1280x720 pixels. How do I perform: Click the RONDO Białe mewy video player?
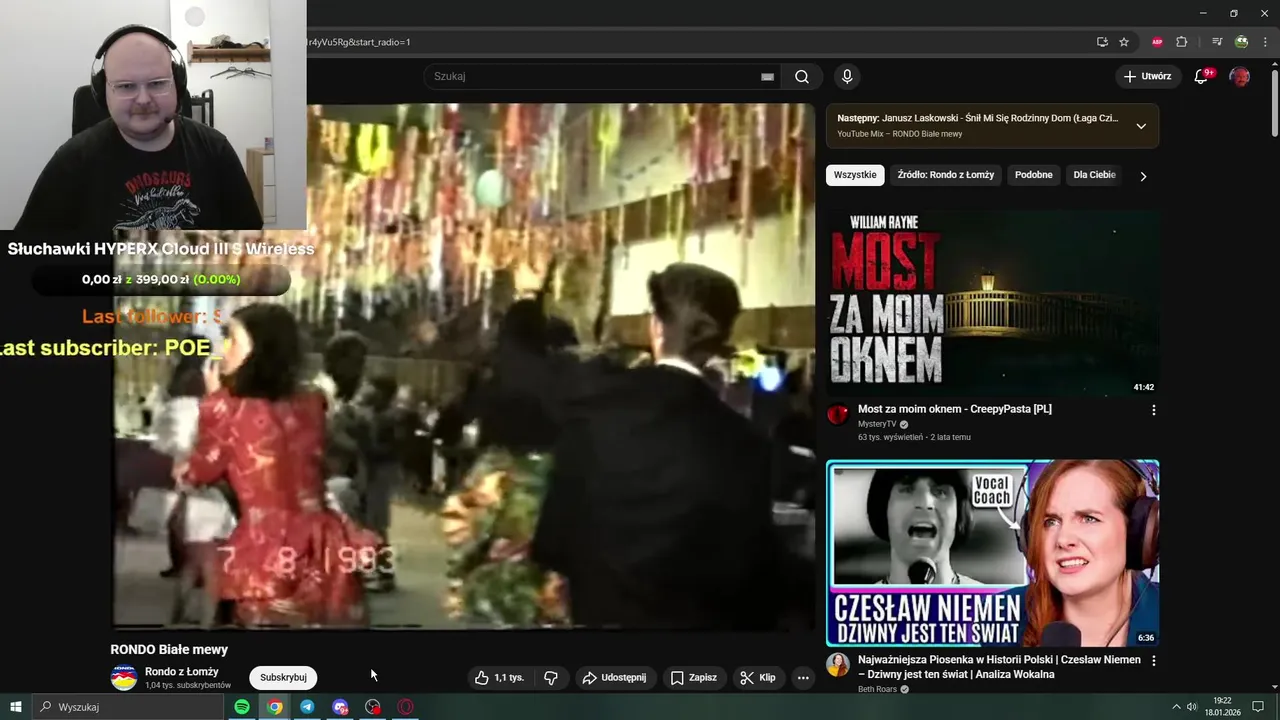click(462, 366)
